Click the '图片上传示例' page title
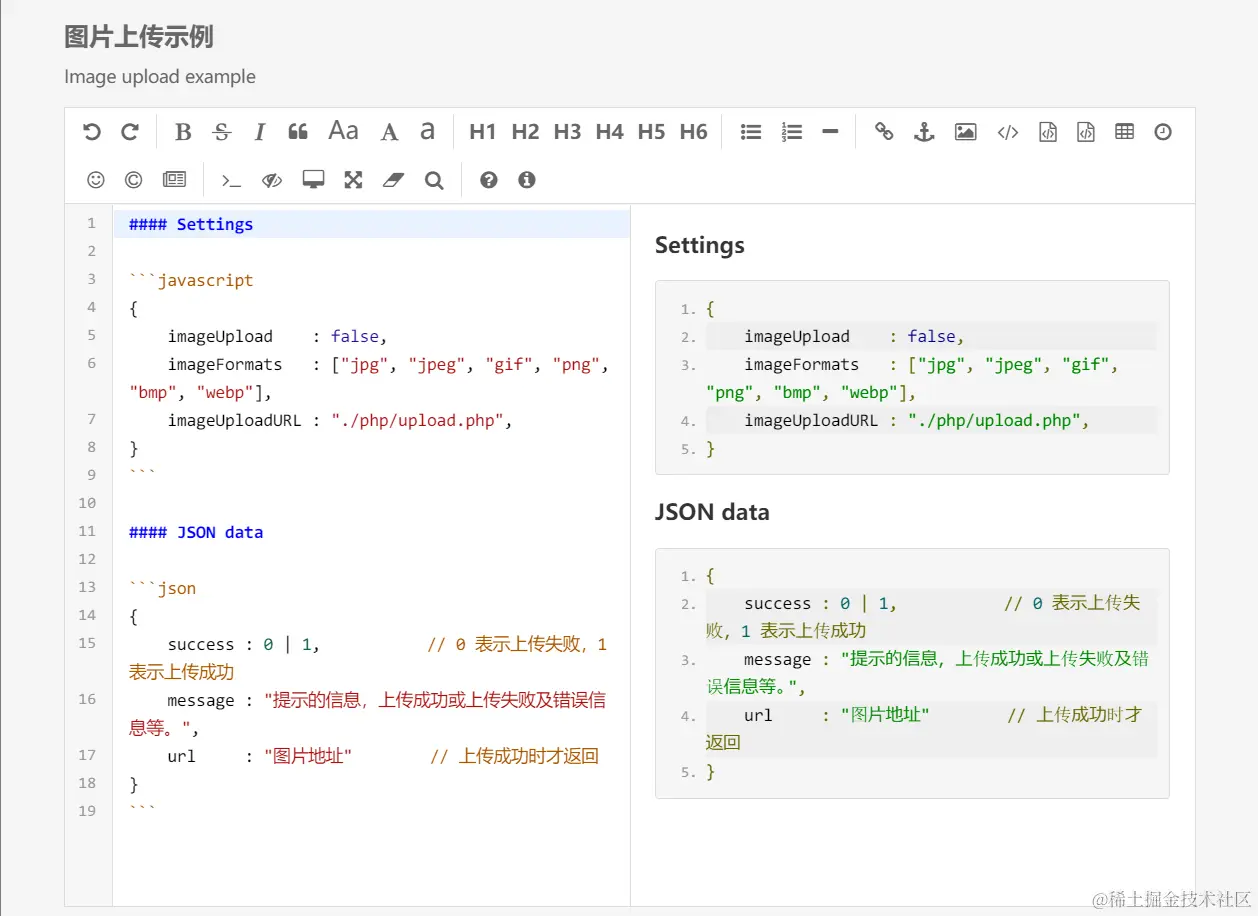The height and width of the screenshot is (916, 1258). point(139,37)
